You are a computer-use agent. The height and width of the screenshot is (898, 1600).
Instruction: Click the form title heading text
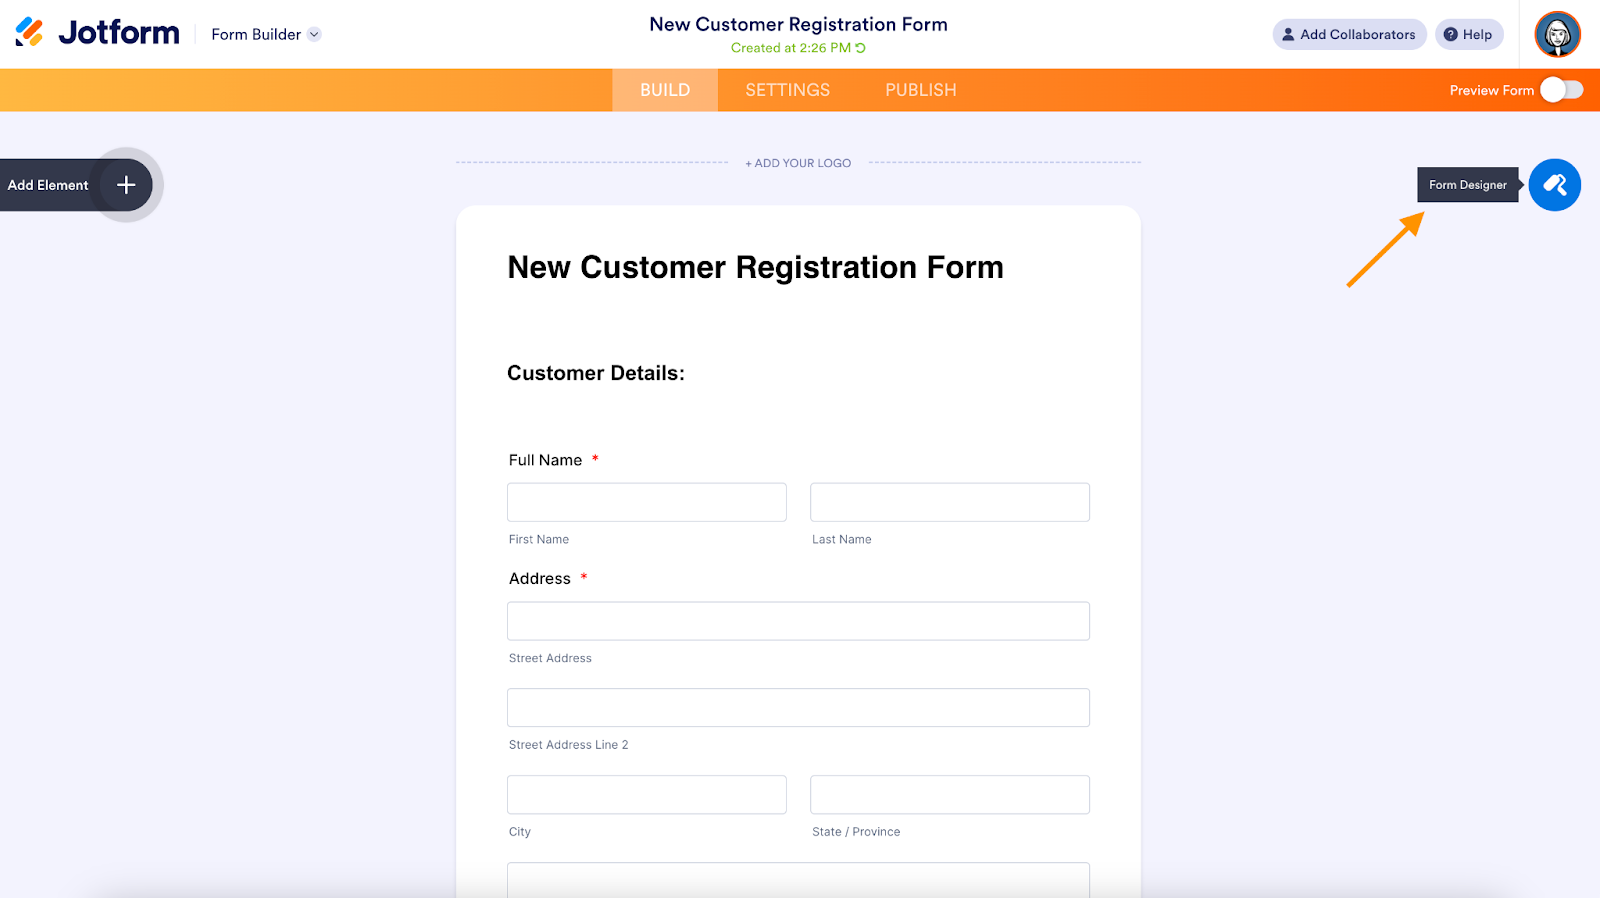point(755,267)
